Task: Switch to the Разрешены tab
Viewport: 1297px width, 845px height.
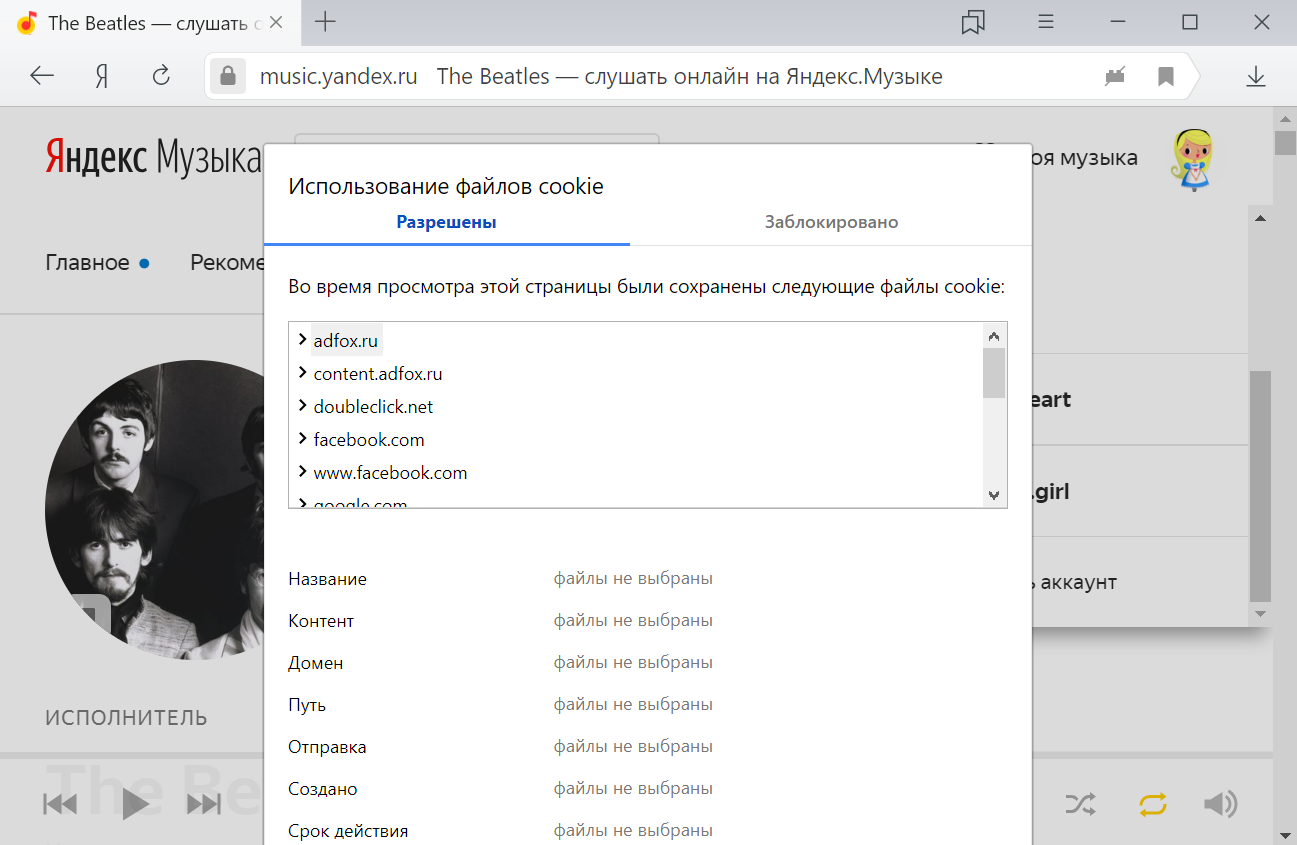Action: pos(447,222)
